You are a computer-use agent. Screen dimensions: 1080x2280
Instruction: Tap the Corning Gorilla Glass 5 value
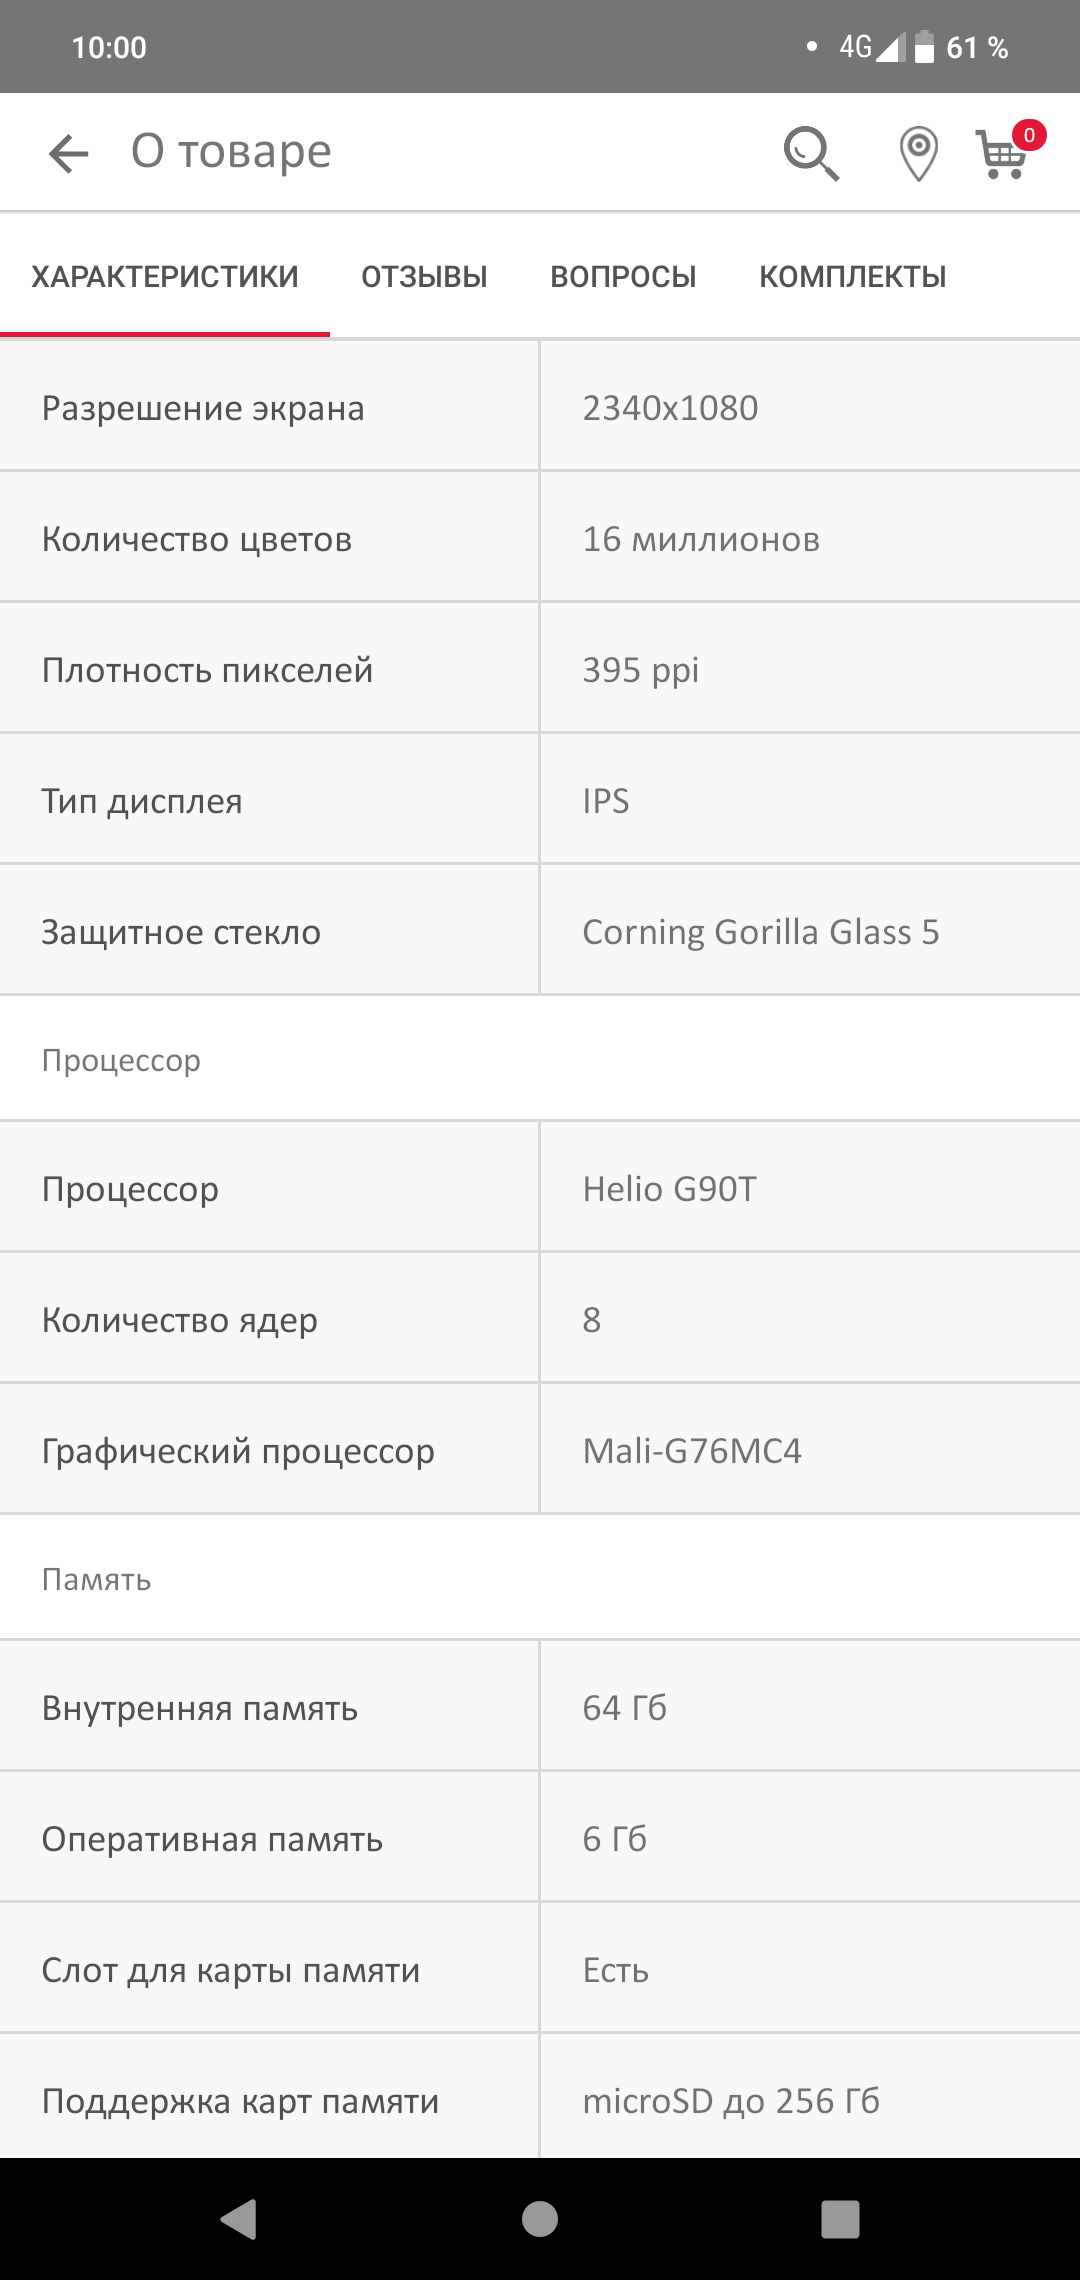tap(760, 932)
